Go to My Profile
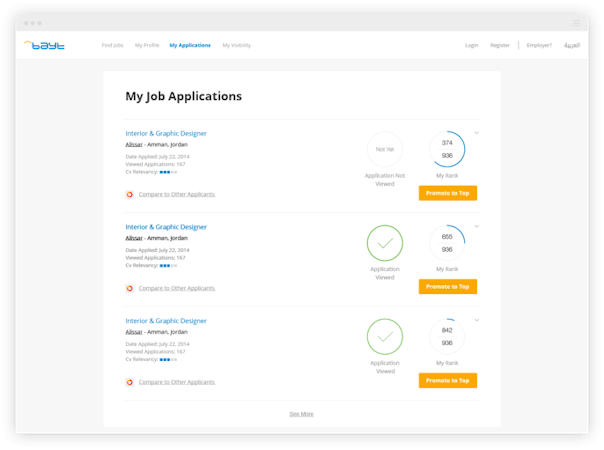Image resolution: width=604 pixels, height=450 pixels. coord(147,45)
